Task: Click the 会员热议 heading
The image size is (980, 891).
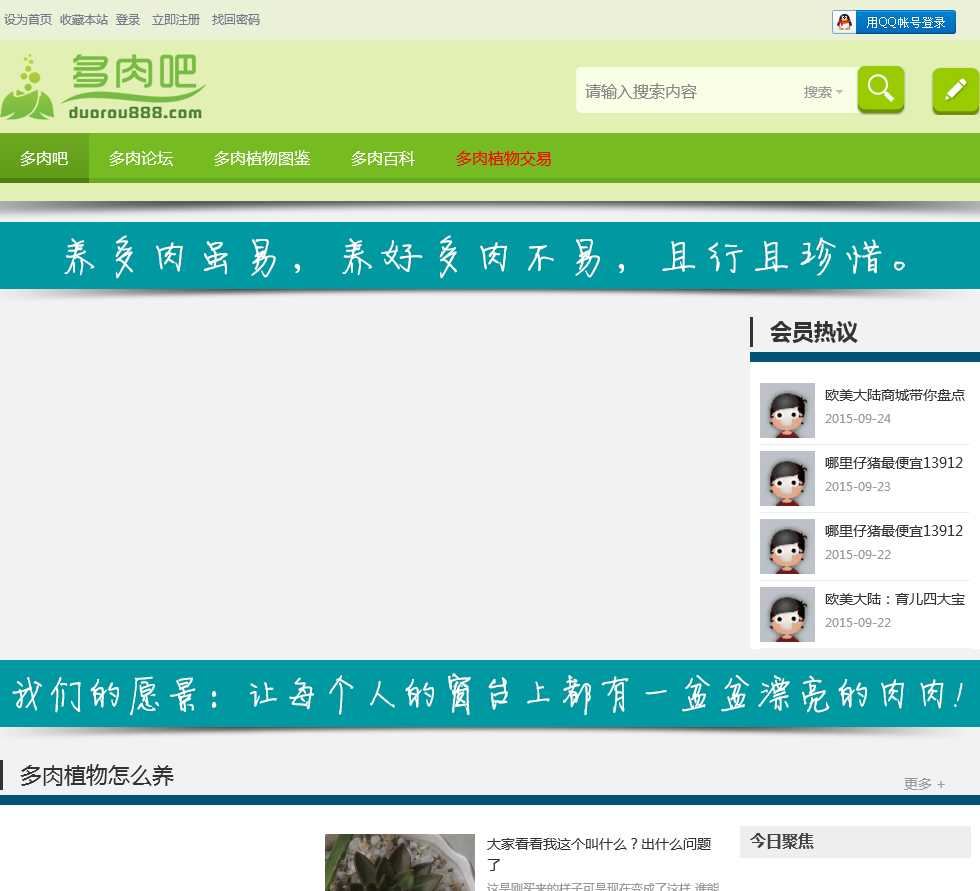Action: pos(813,332)
